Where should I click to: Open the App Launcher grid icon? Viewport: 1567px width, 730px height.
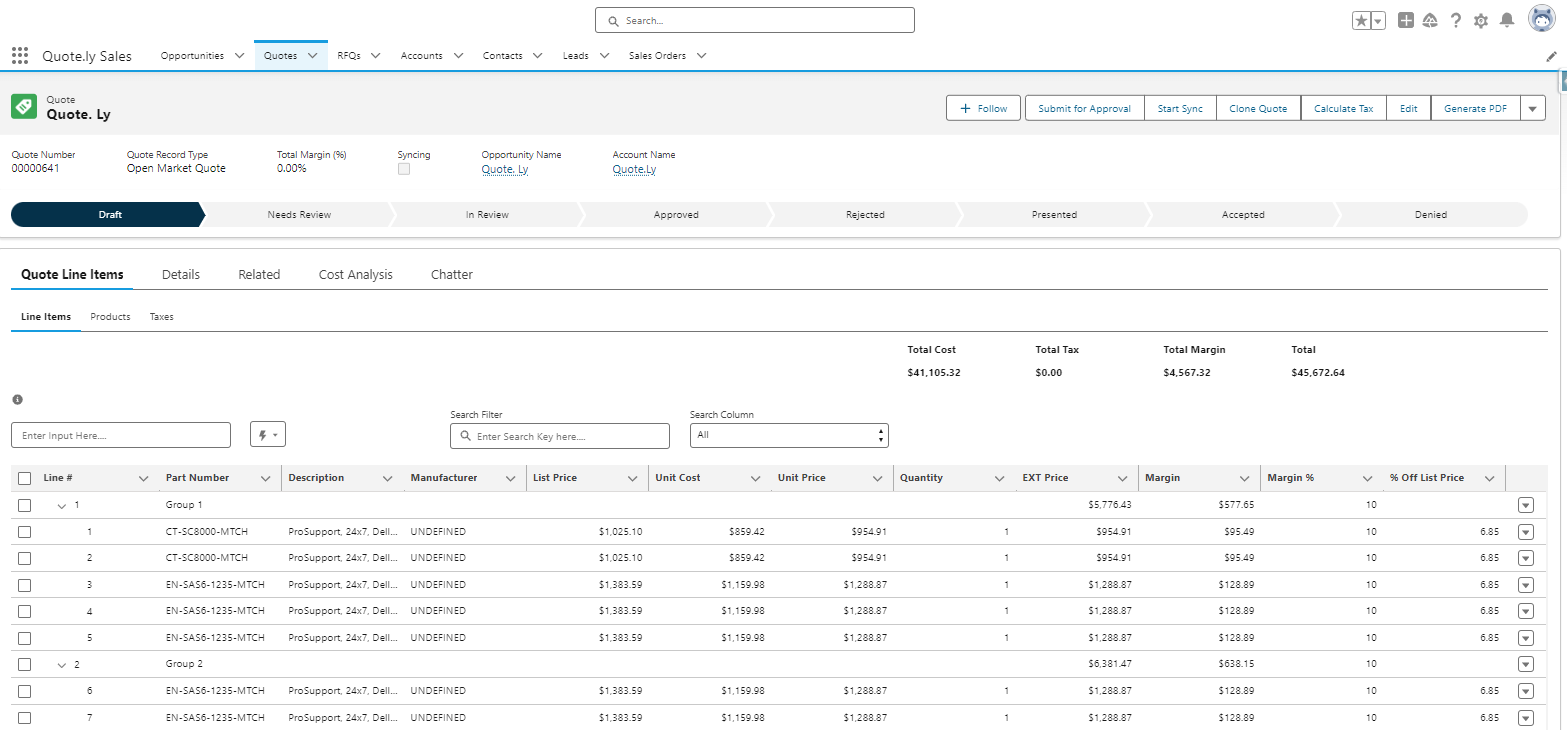pyautogui.click(x=20, y=56)
